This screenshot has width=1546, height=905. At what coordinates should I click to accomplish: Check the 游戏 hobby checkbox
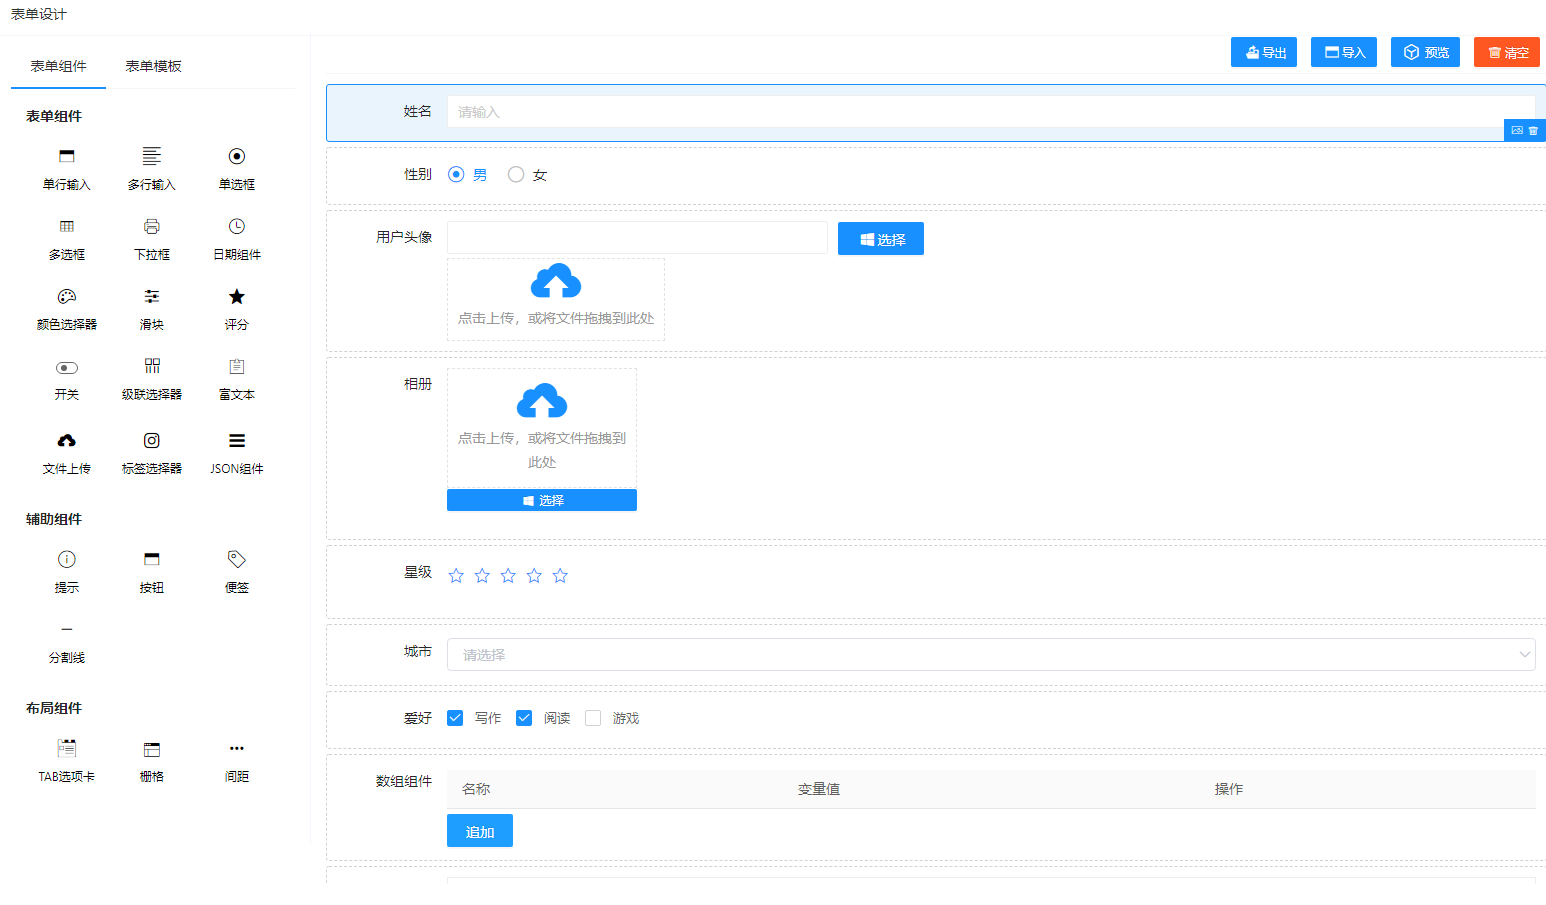tap(593, 718)
